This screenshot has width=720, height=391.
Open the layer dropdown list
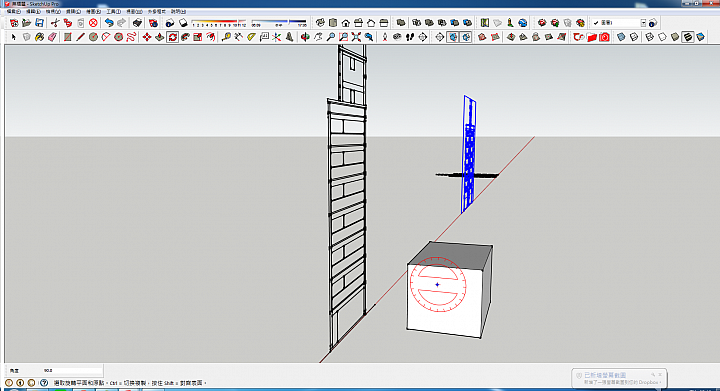(643, 22)
